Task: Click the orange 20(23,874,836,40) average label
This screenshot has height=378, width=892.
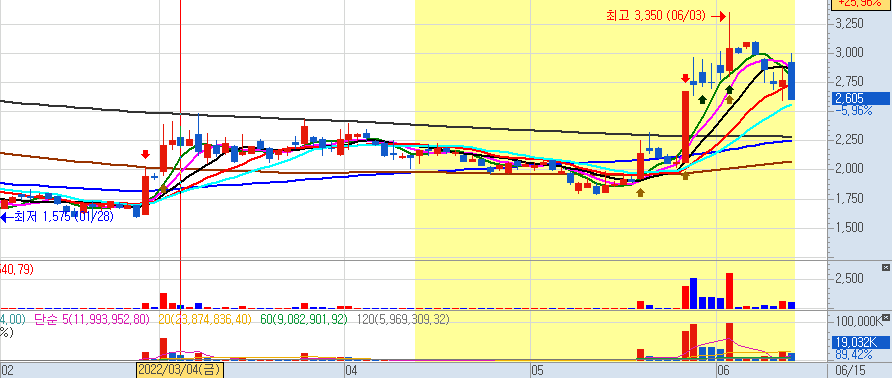Action: (205, 320)
